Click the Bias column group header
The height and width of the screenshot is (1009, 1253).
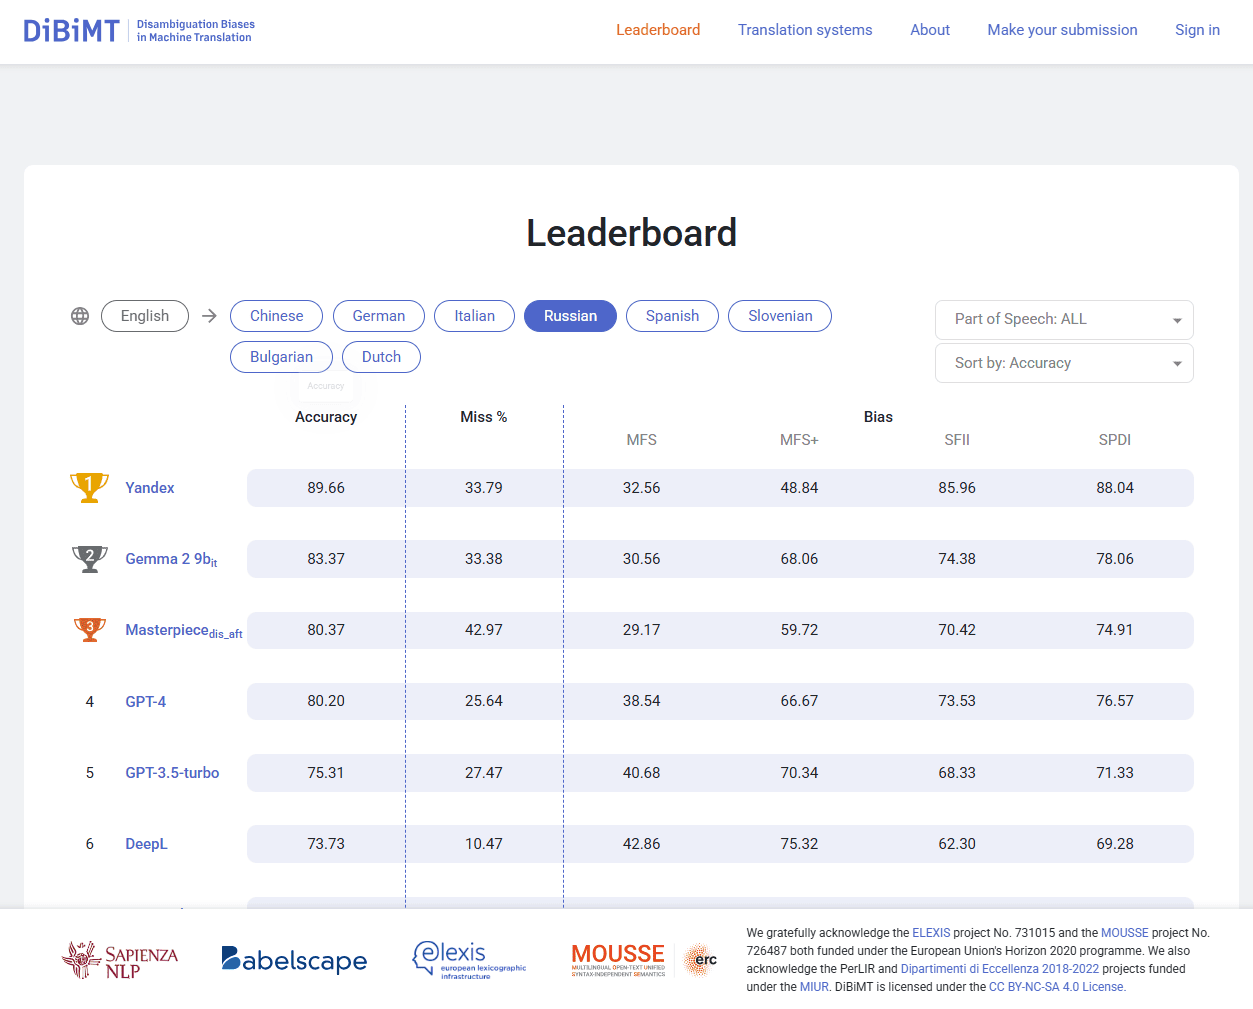(878, 417)
